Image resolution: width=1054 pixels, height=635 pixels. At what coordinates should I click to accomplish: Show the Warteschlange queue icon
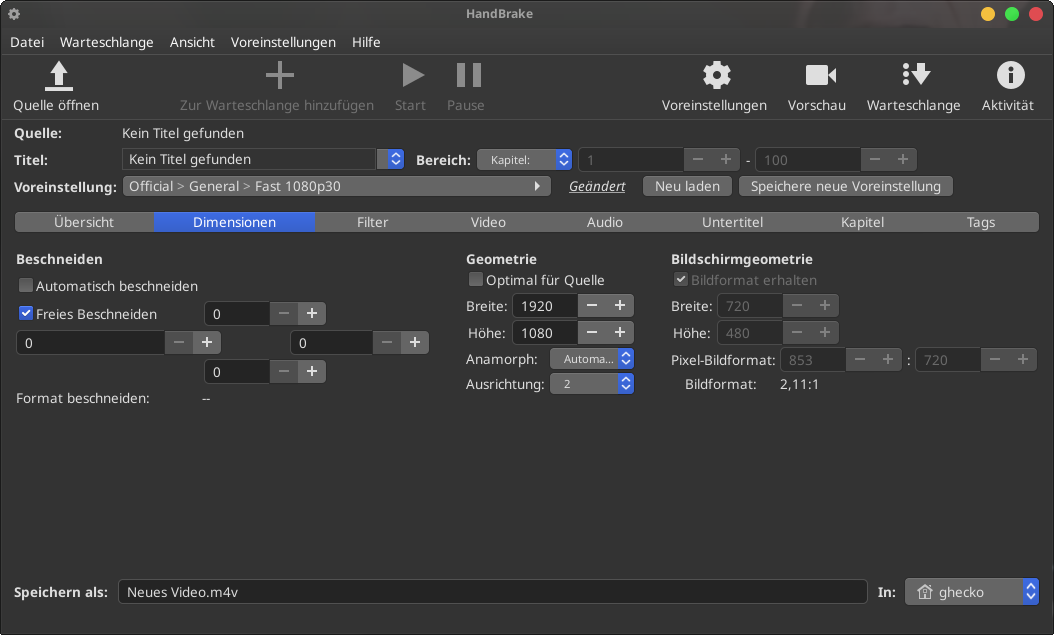click(916, 75)
